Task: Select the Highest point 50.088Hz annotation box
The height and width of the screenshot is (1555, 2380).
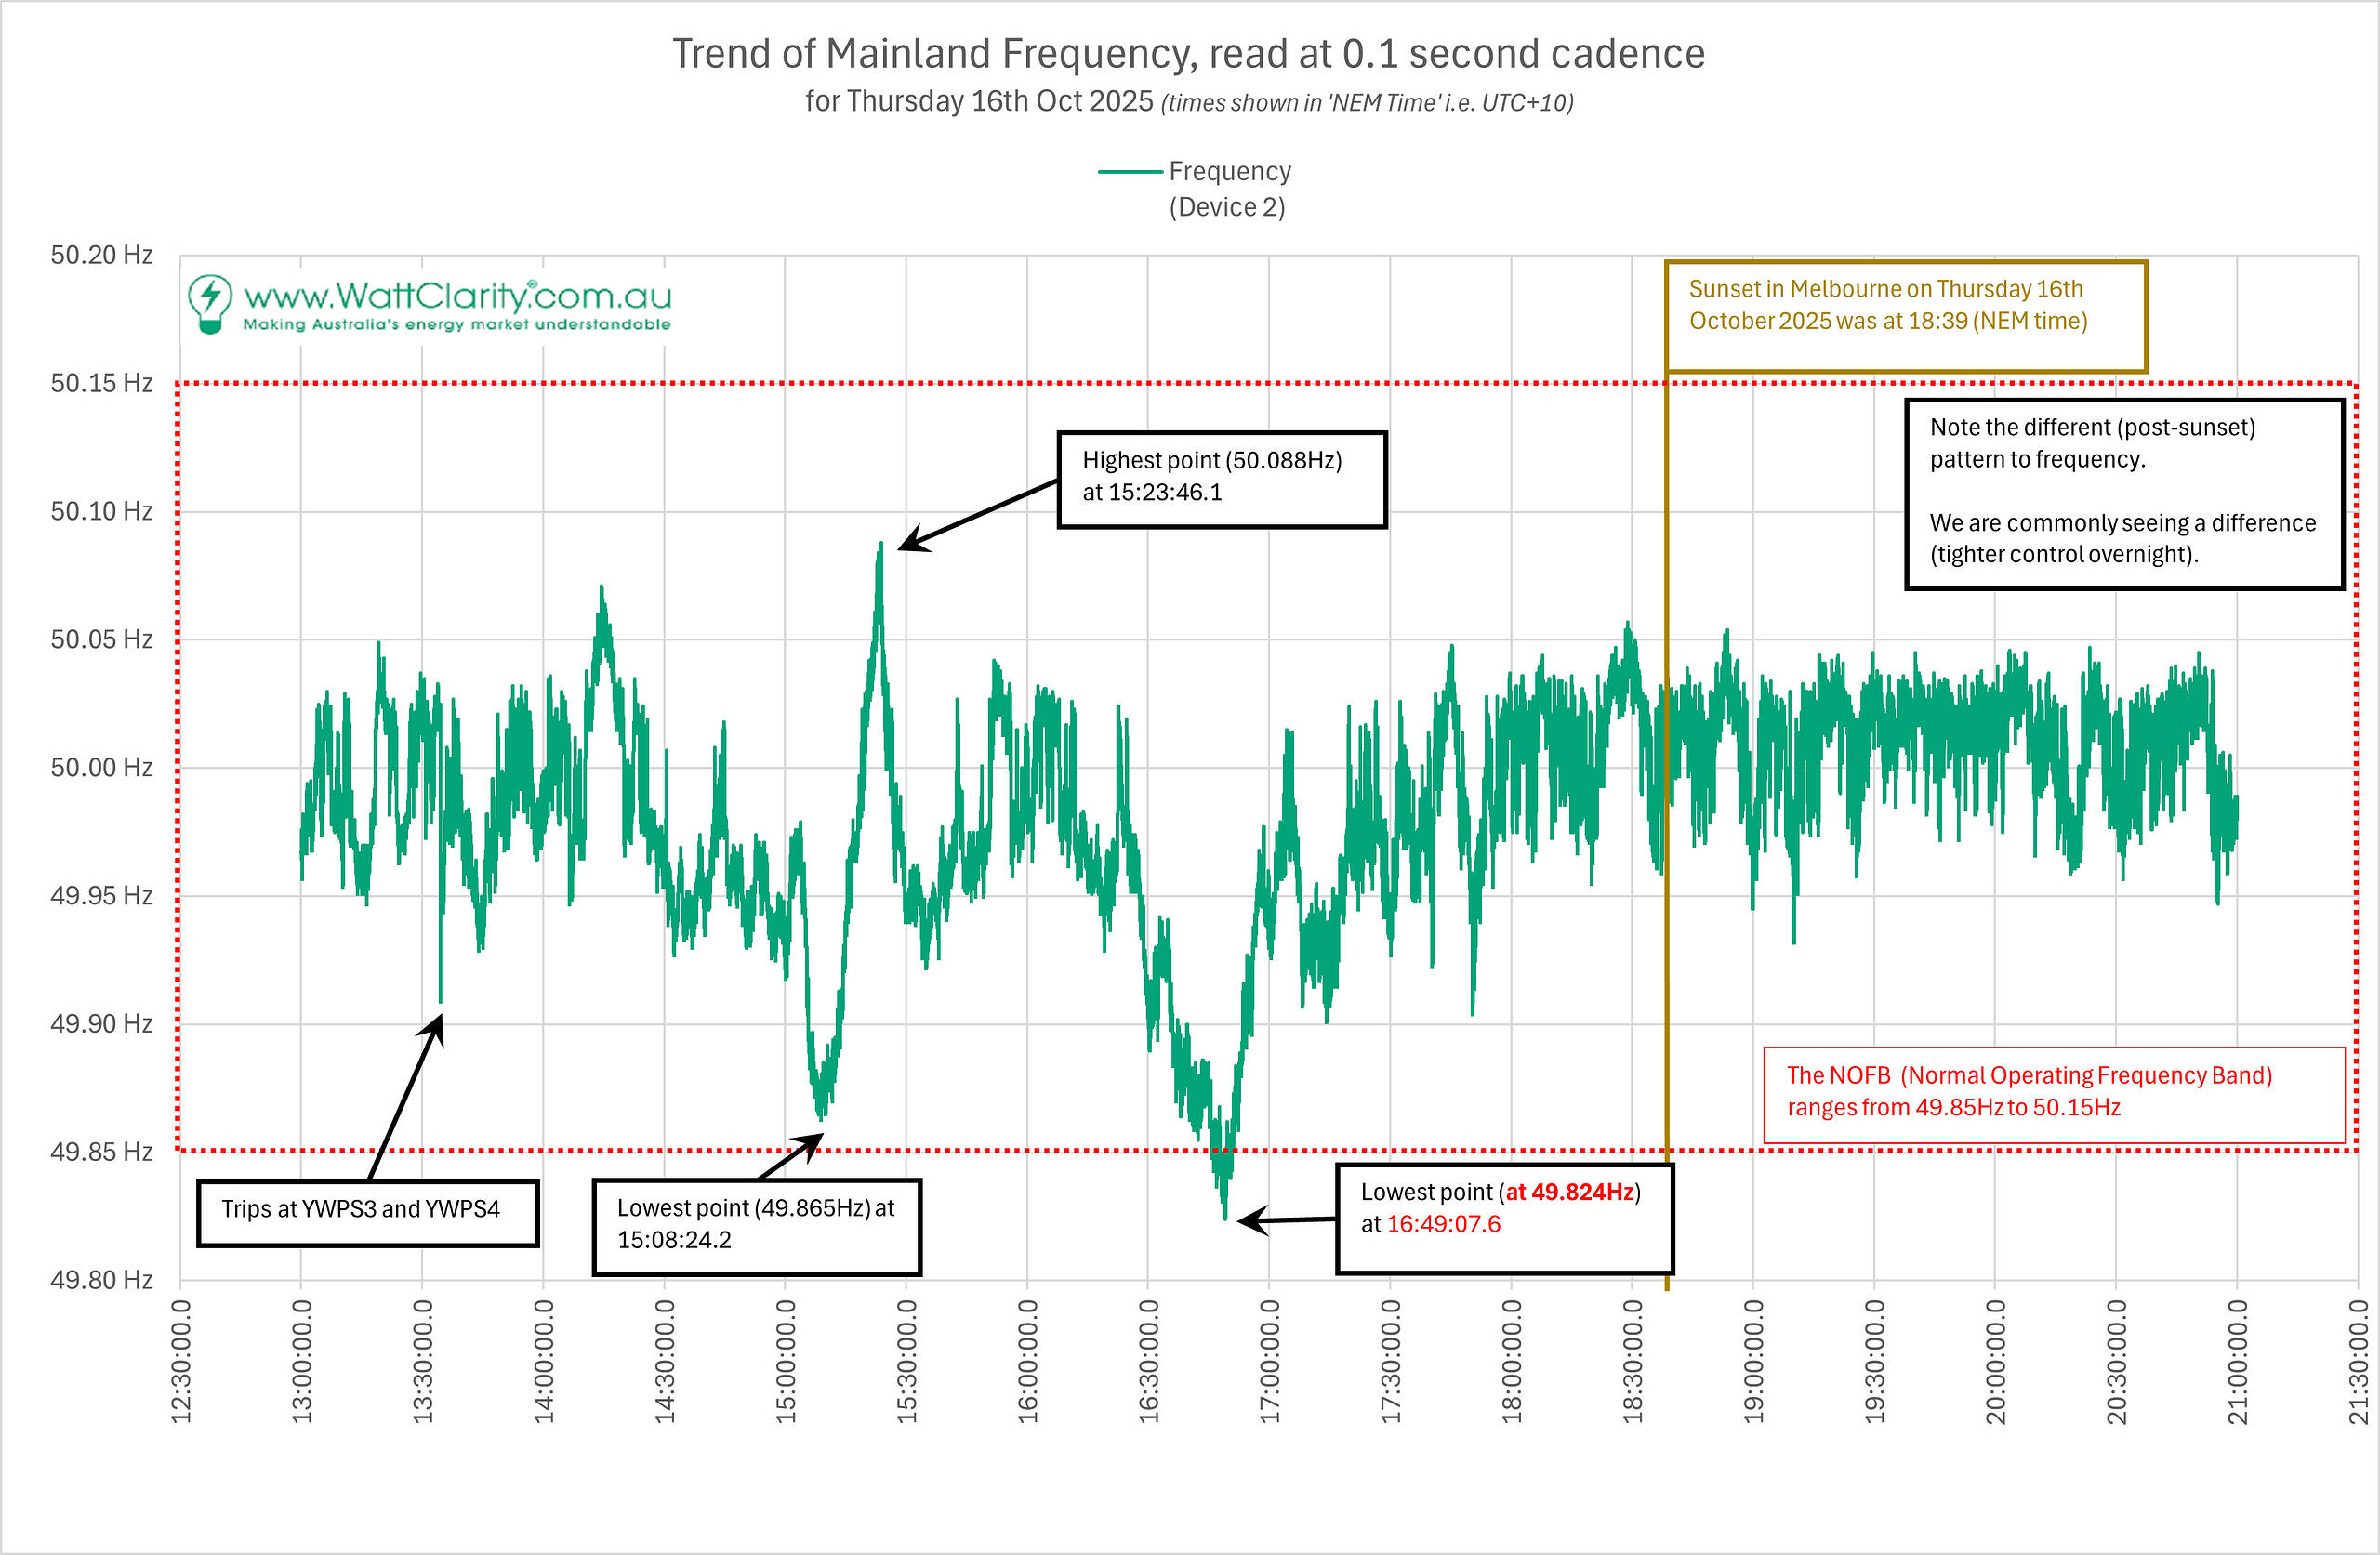Action: (1221, 479)
